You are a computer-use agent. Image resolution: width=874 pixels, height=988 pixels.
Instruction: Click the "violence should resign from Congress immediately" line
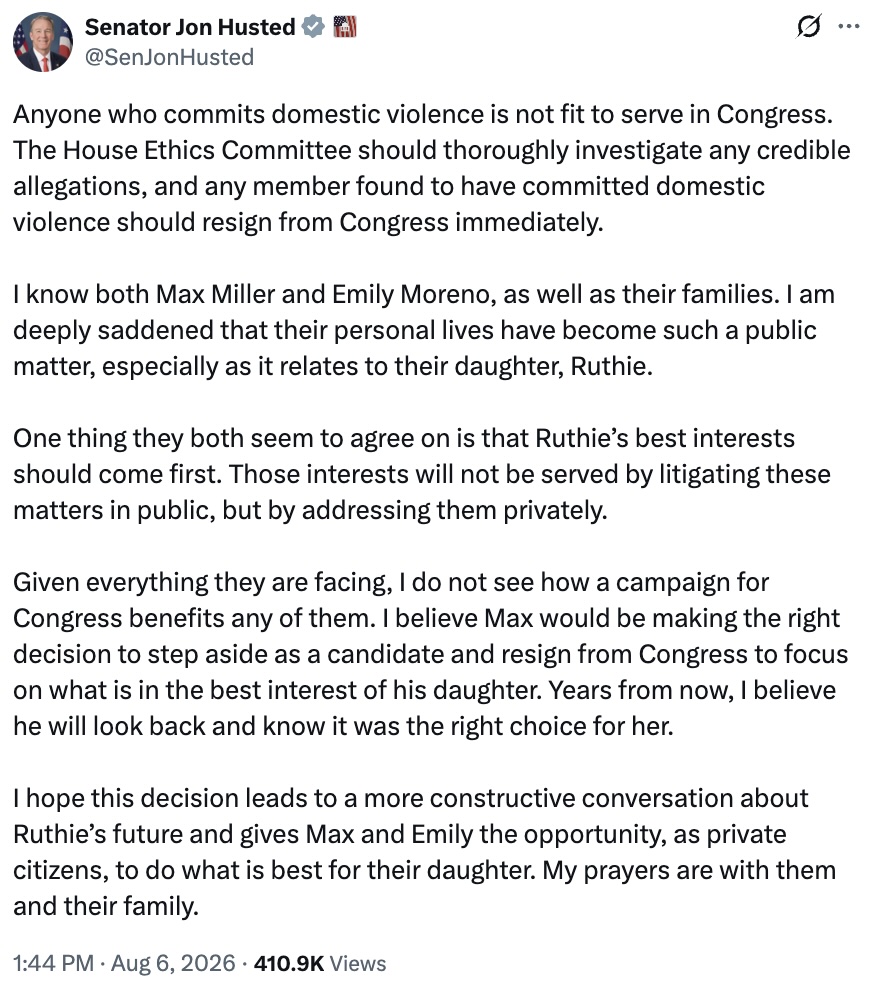[308, 222]
